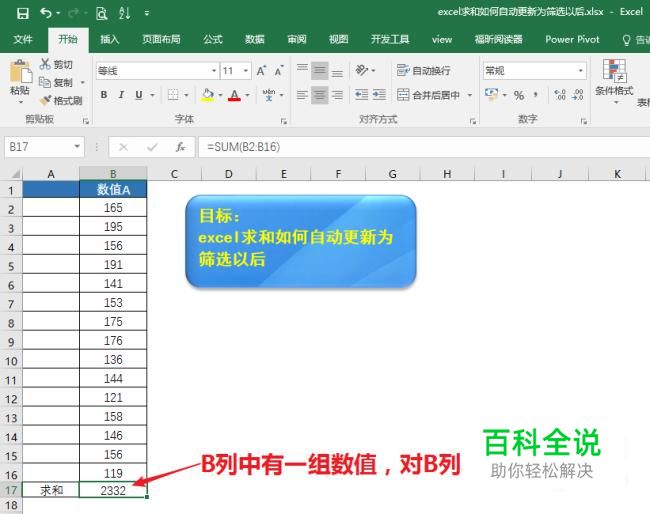Open Number group dialog launcher
The width and height of the screenshot is (650, 514).
584,121
